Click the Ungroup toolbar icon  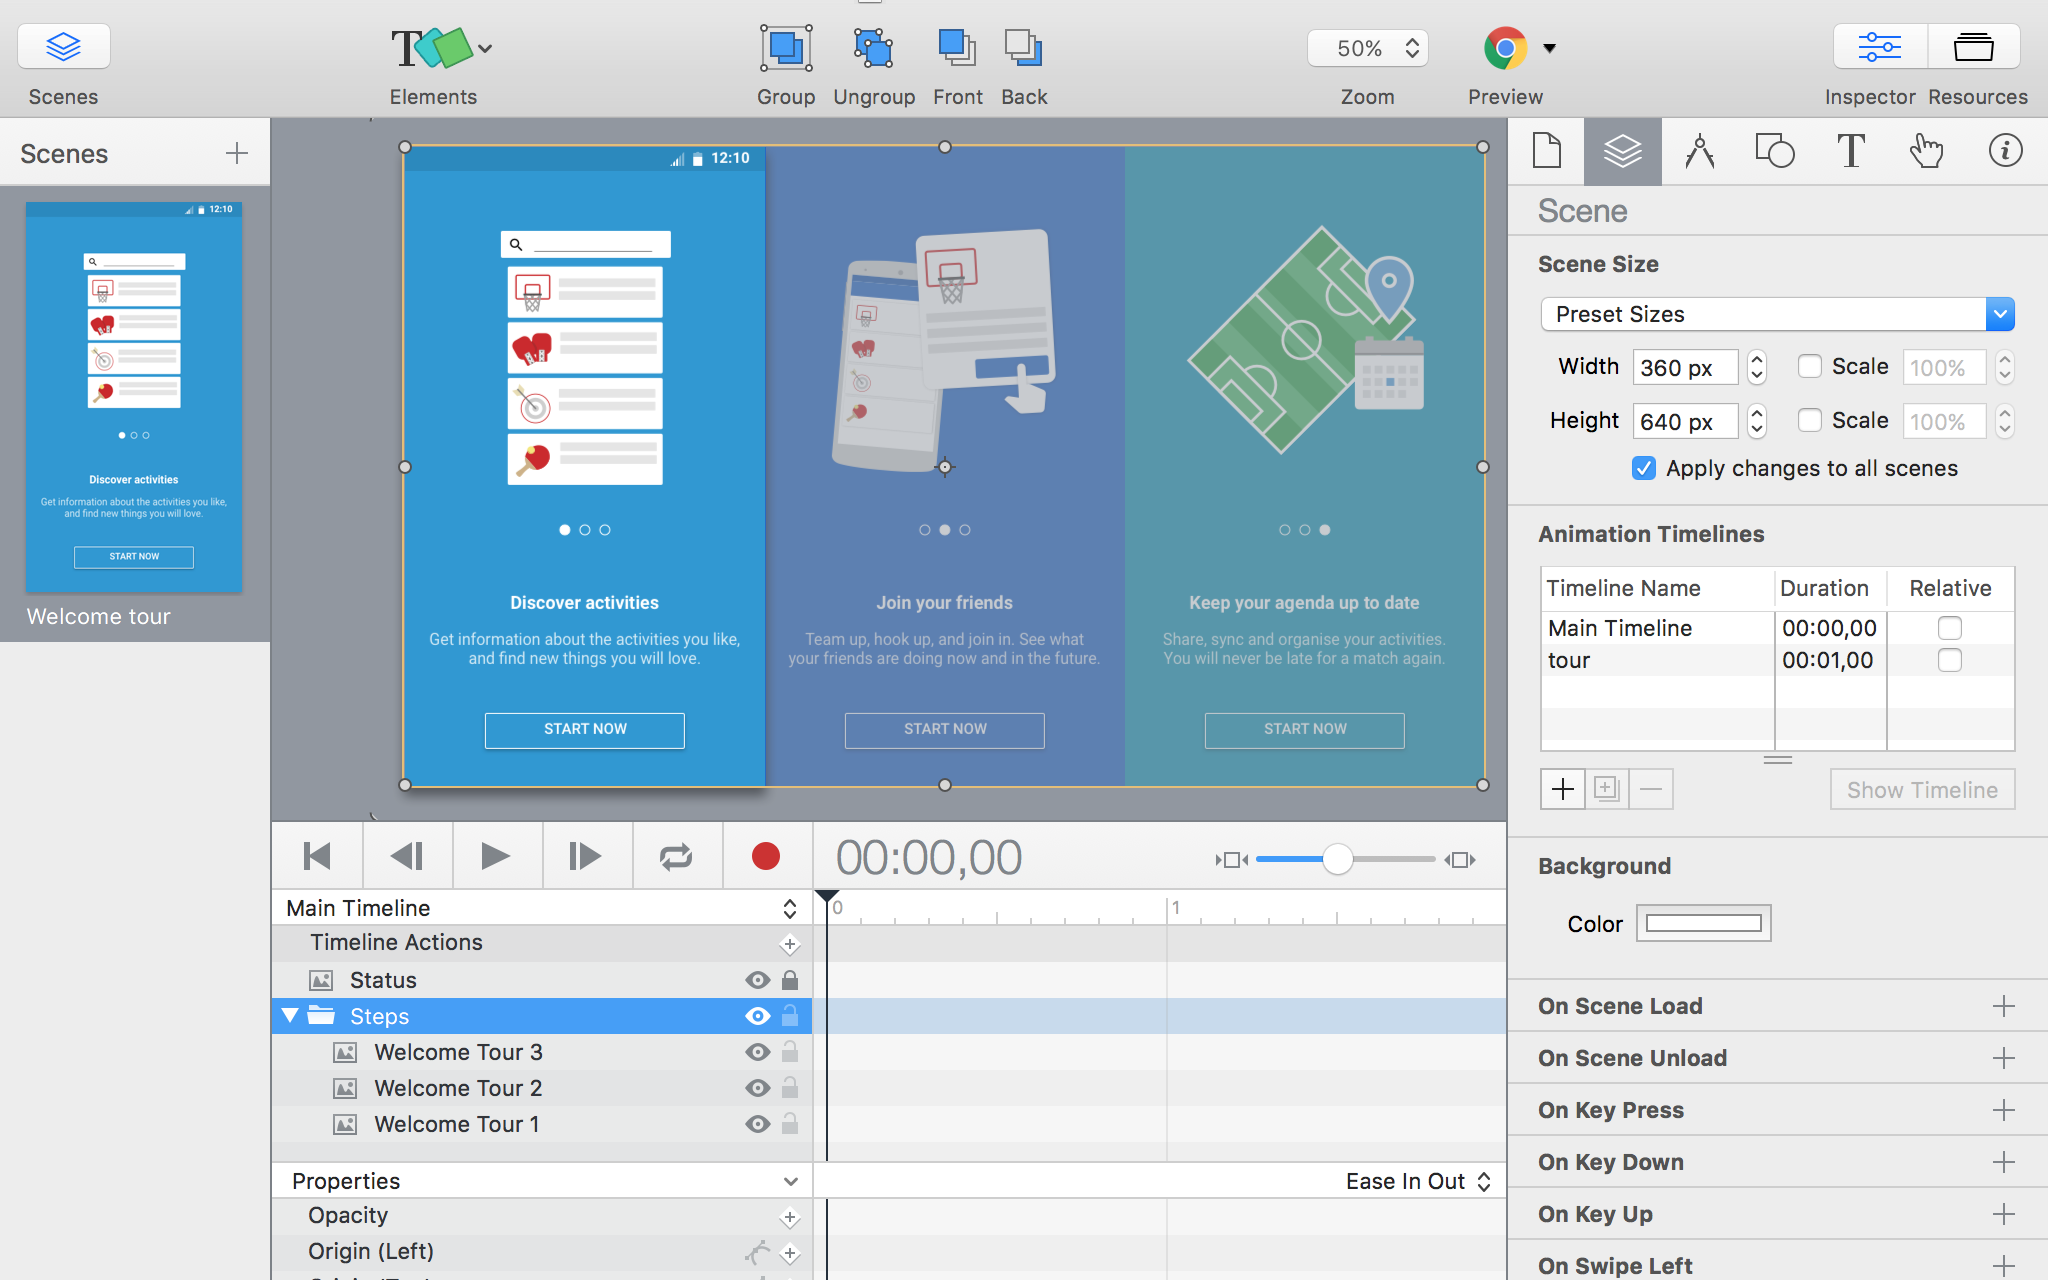click(x=873, y=48)
